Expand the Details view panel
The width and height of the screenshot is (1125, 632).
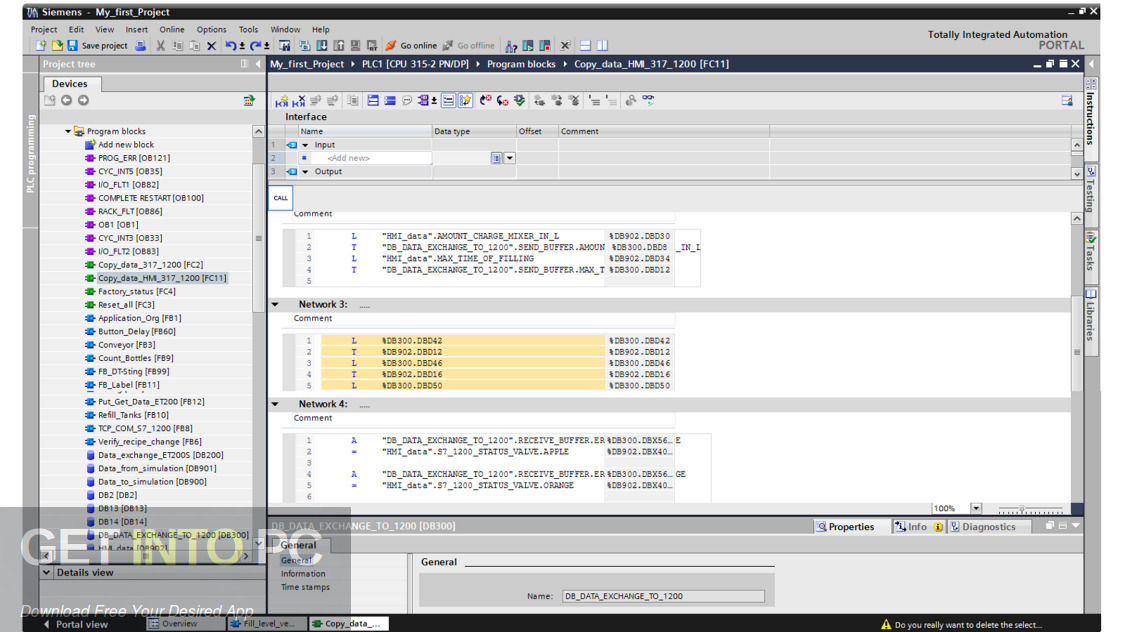tap(47, 572)
